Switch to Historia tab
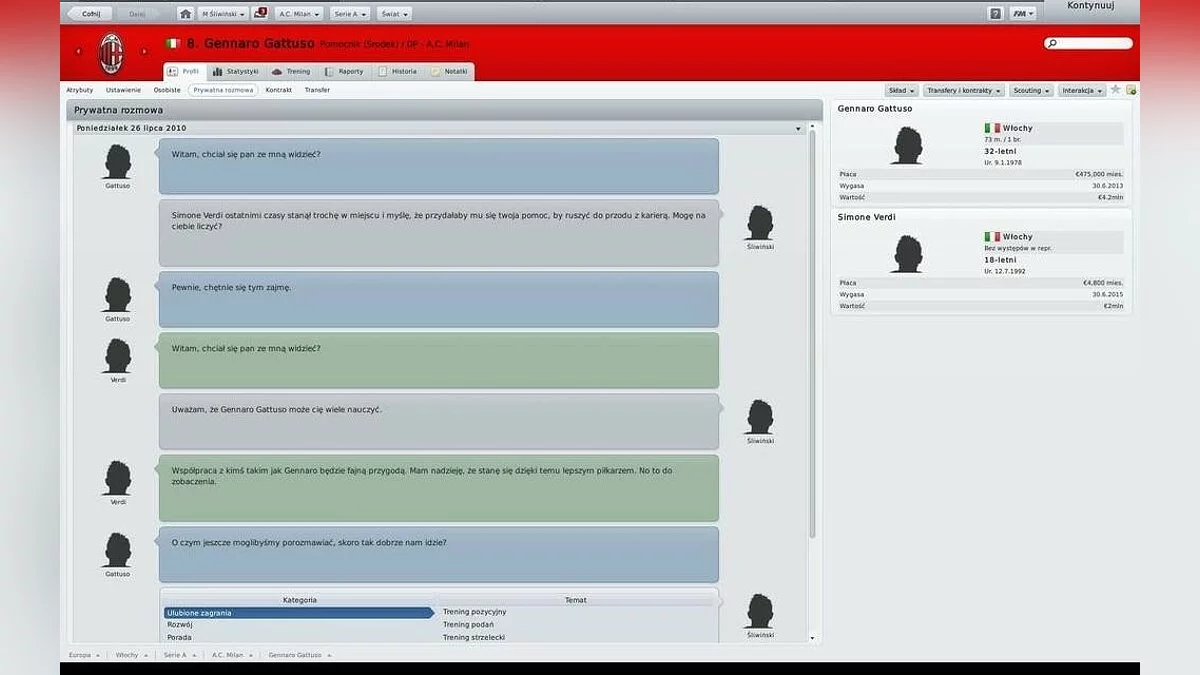Screen dimensions: 1200x675 [x=398, y=72]
